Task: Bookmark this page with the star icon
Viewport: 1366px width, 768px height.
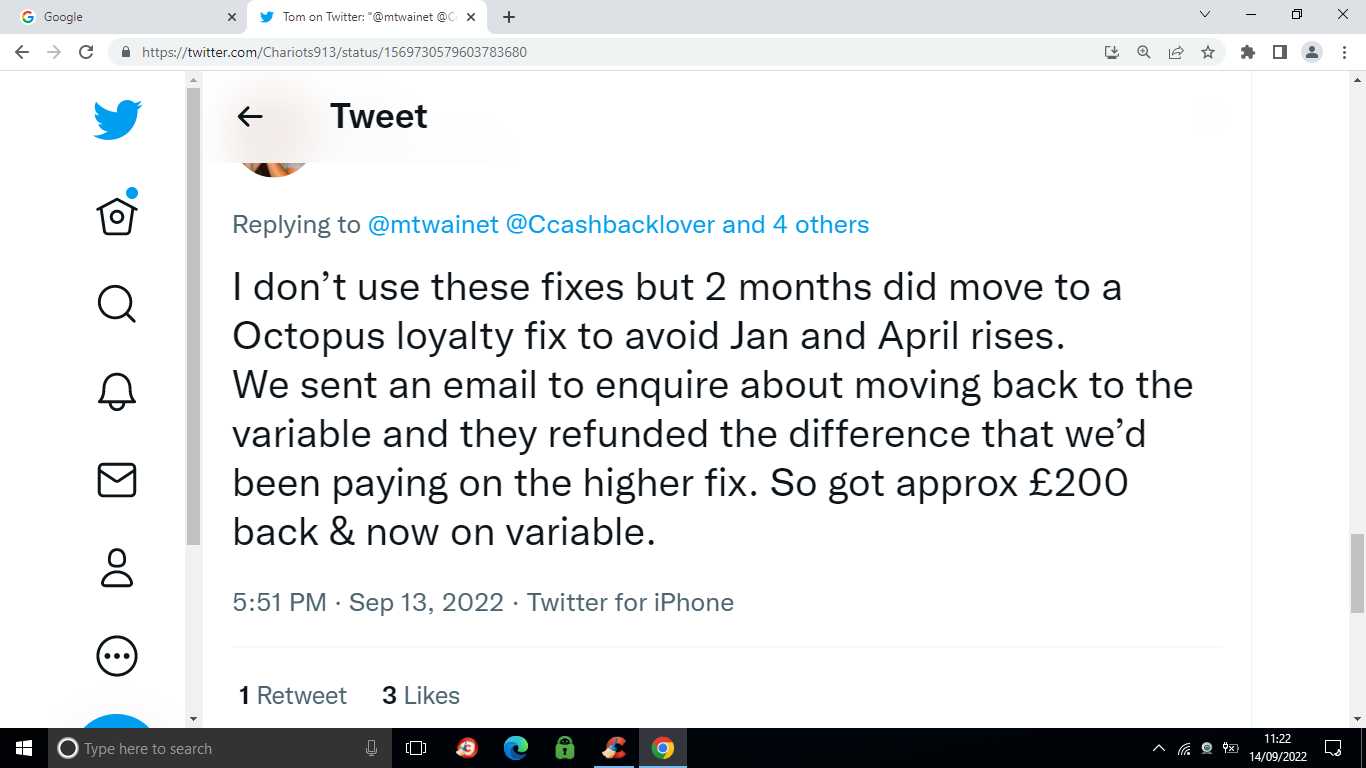Action: 1208,52
